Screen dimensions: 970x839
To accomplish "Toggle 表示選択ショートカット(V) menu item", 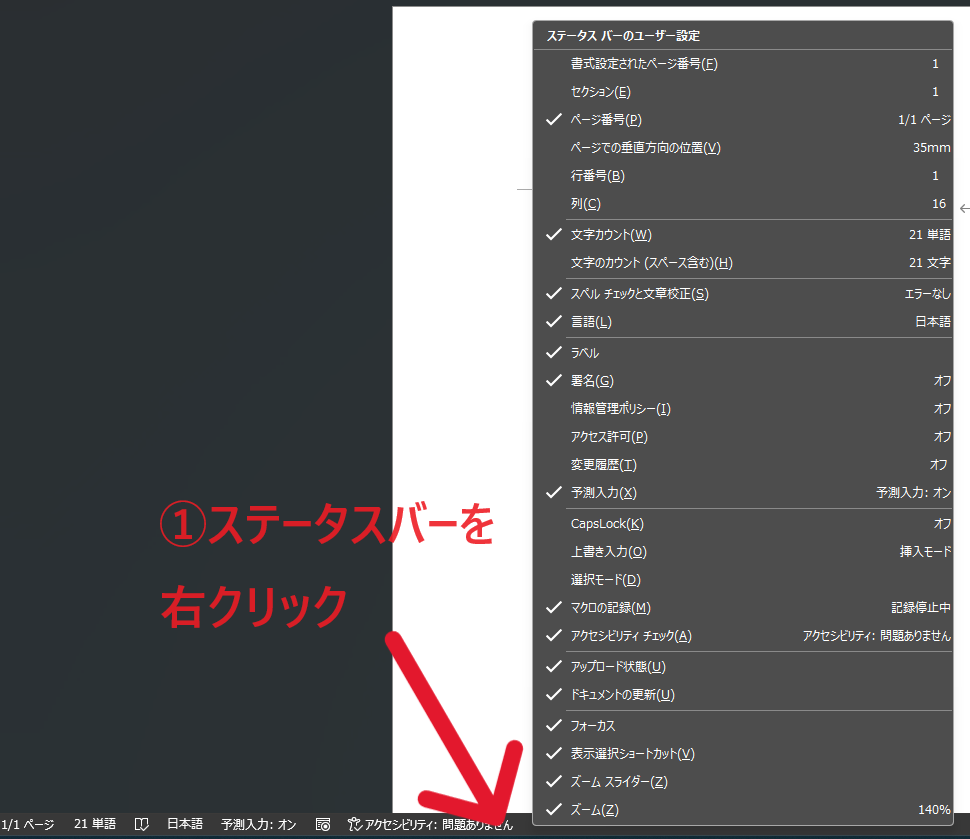I will tap(742, 754).
